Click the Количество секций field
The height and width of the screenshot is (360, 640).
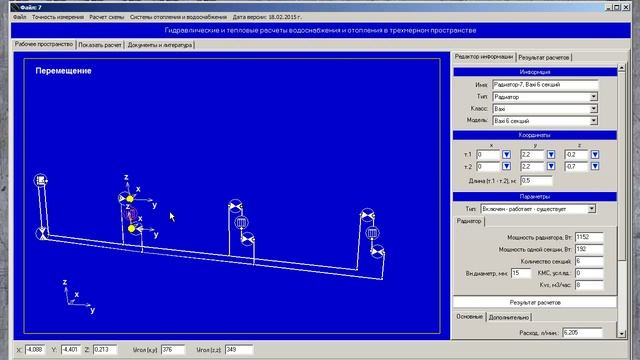589,261
